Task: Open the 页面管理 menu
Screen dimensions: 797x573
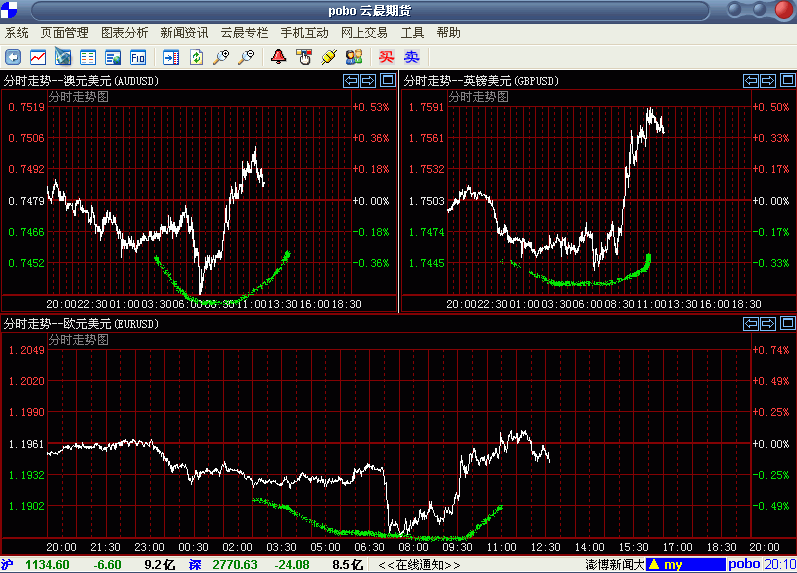Action: pyautogui.click(x=65, y=33)
